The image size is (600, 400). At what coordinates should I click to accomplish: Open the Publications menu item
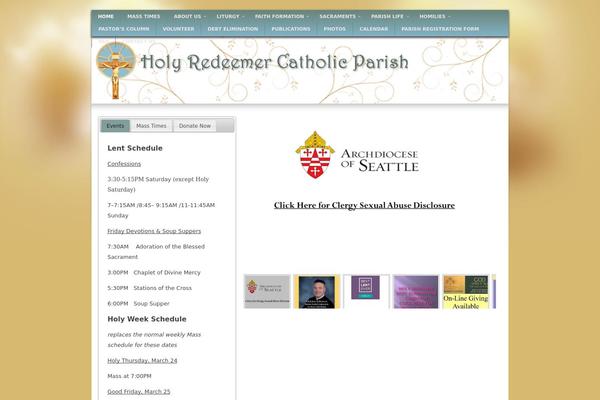pyautogui.click(x=291, y=29)
